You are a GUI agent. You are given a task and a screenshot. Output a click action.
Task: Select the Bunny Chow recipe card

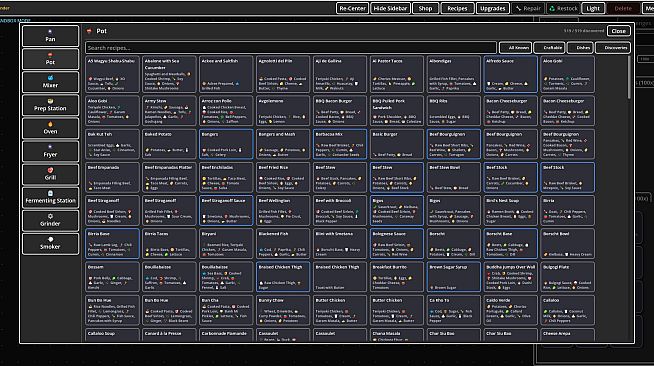tap(283, 311)
